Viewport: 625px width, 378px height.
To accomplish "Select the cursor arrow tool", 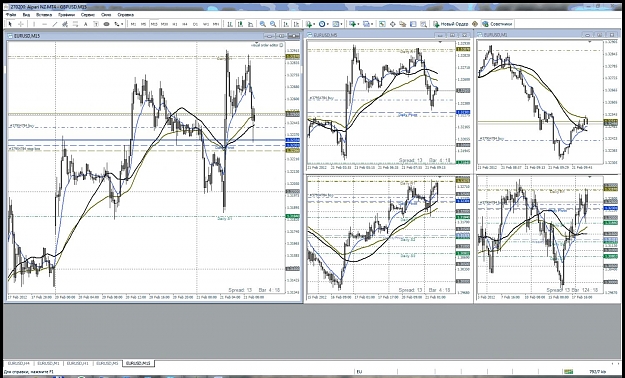I will tap(10, 24).
